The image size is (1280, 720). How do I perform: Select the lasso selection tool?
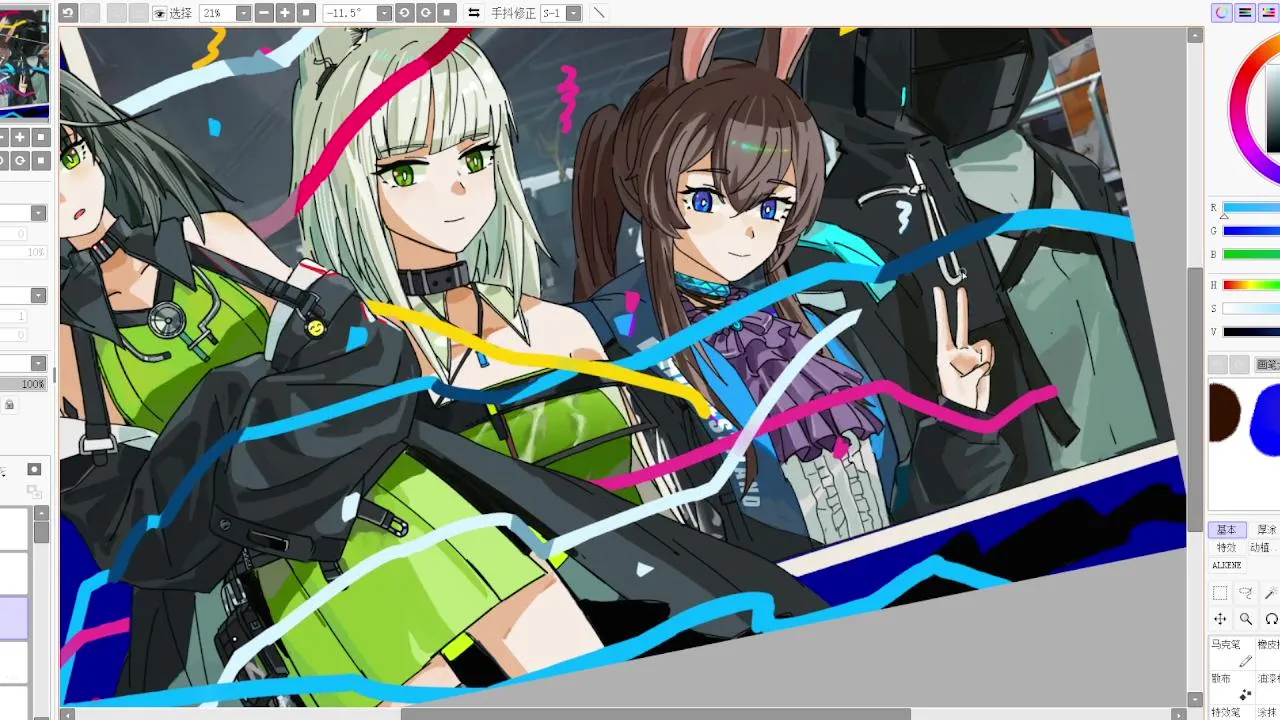(1246, 593)
